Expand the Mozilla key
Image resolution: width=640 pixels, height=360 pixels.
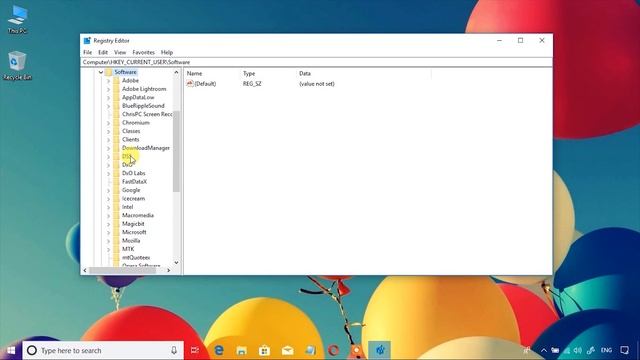coord(108,241)
